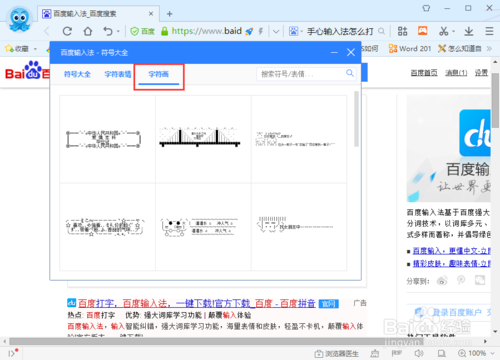
Task: Click the undo restore-tab arrow icon
Action: pyautogui.click(x=108, y=31)
